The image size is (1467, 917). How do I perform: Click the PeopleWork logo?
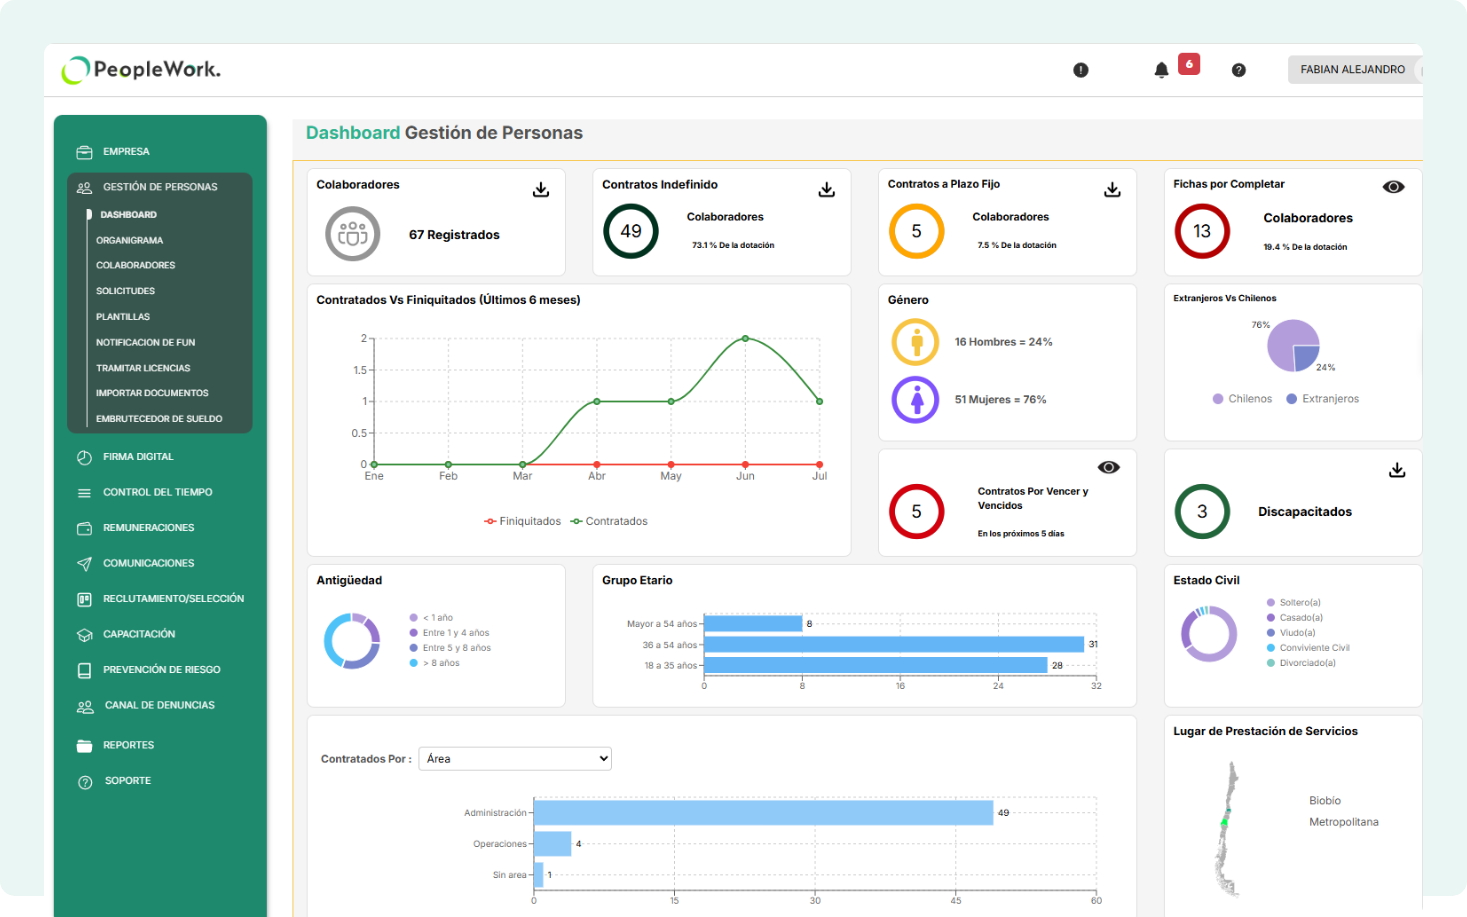pos(141,70)
